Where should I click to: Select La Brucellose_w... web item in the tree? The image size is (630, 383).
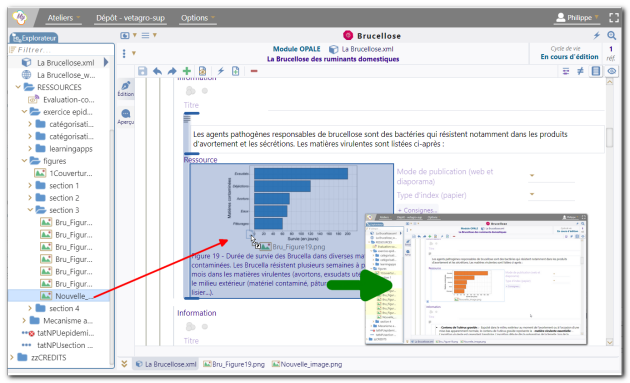coord(66,75)
